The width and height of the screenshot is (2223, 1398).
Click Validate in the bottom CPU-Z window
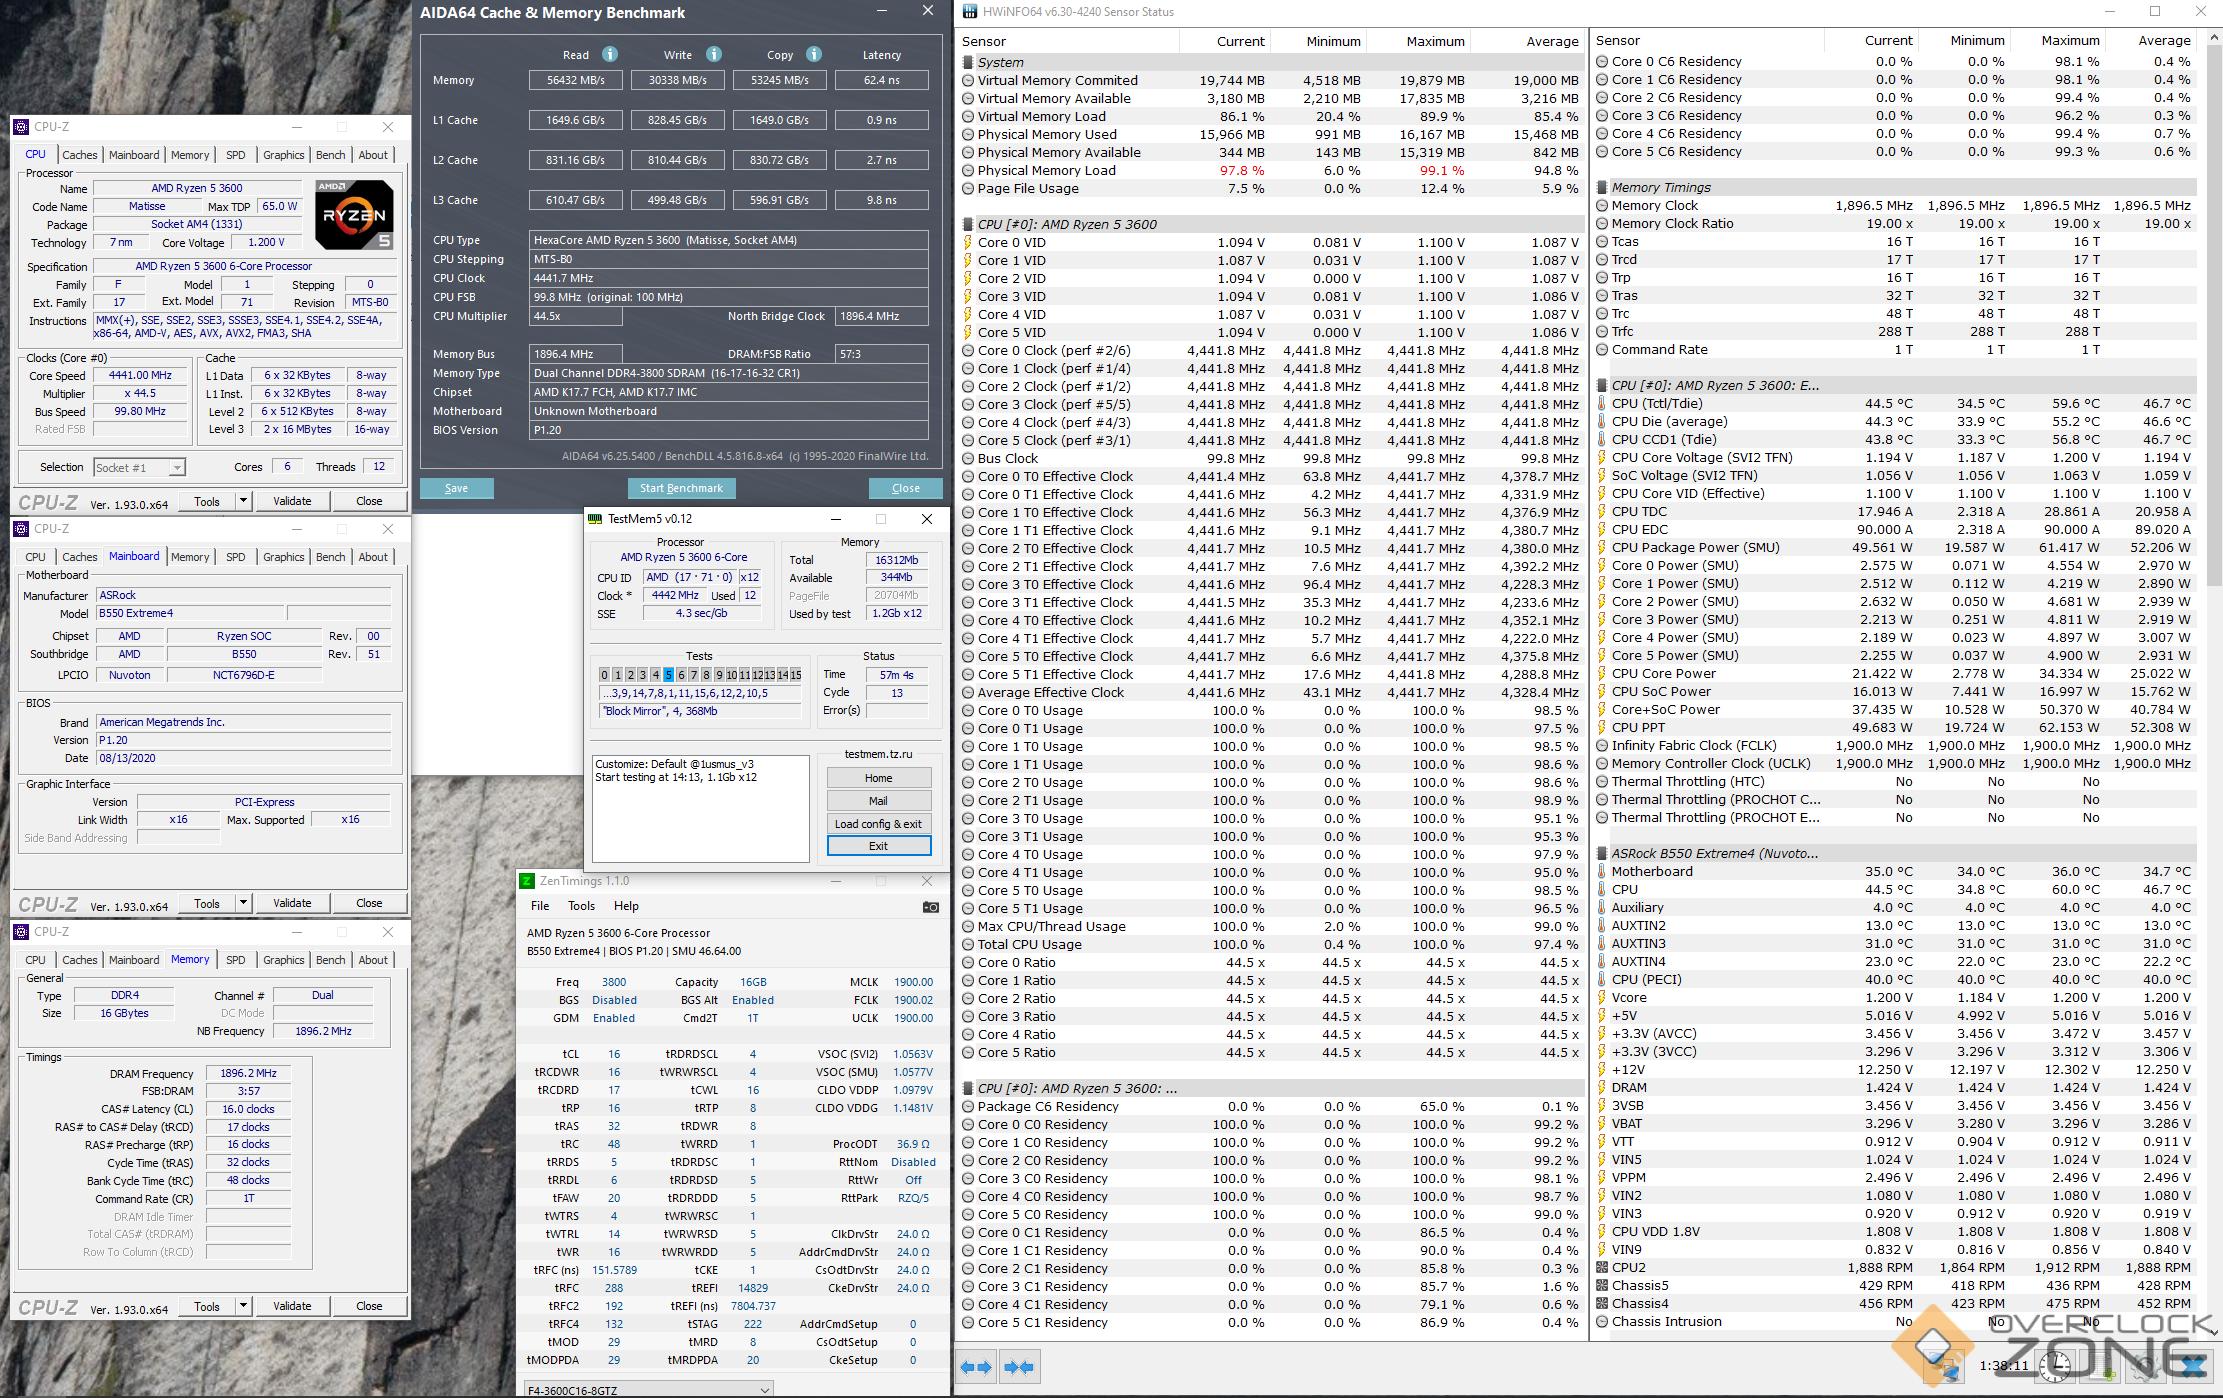pyautogui.click(x=292, y=1306)
